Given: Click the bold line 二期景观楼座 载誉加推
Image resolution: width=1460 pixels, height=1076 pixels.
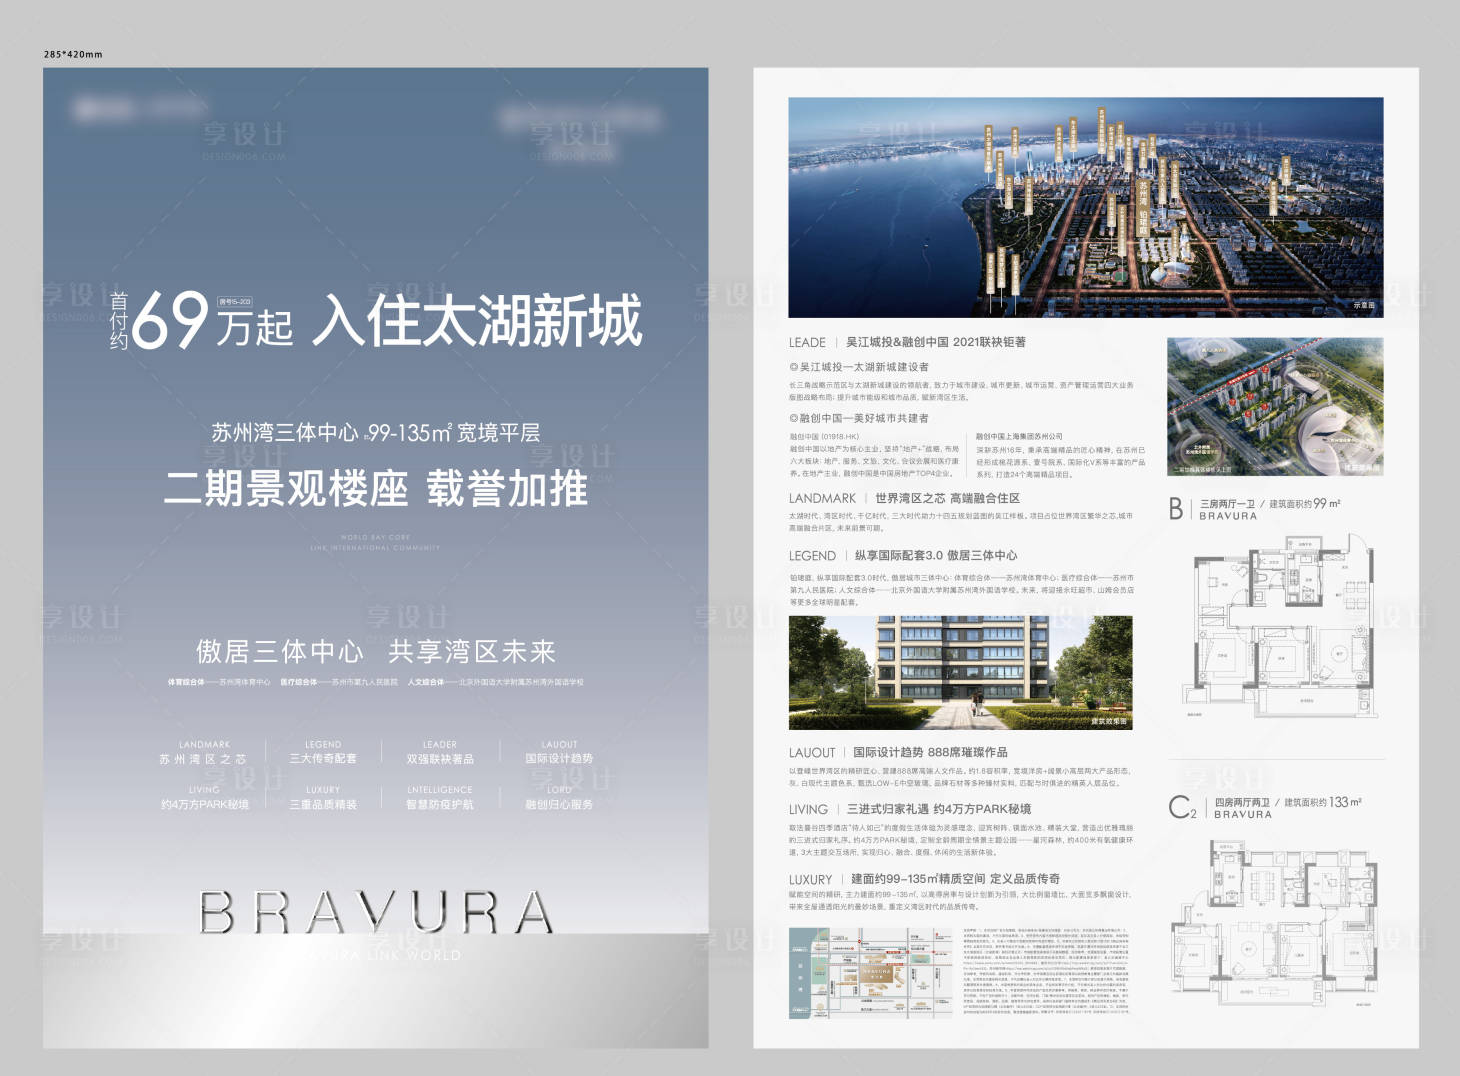Looking at the screenshot, I should pyautogui.click(x=375, y=489).
